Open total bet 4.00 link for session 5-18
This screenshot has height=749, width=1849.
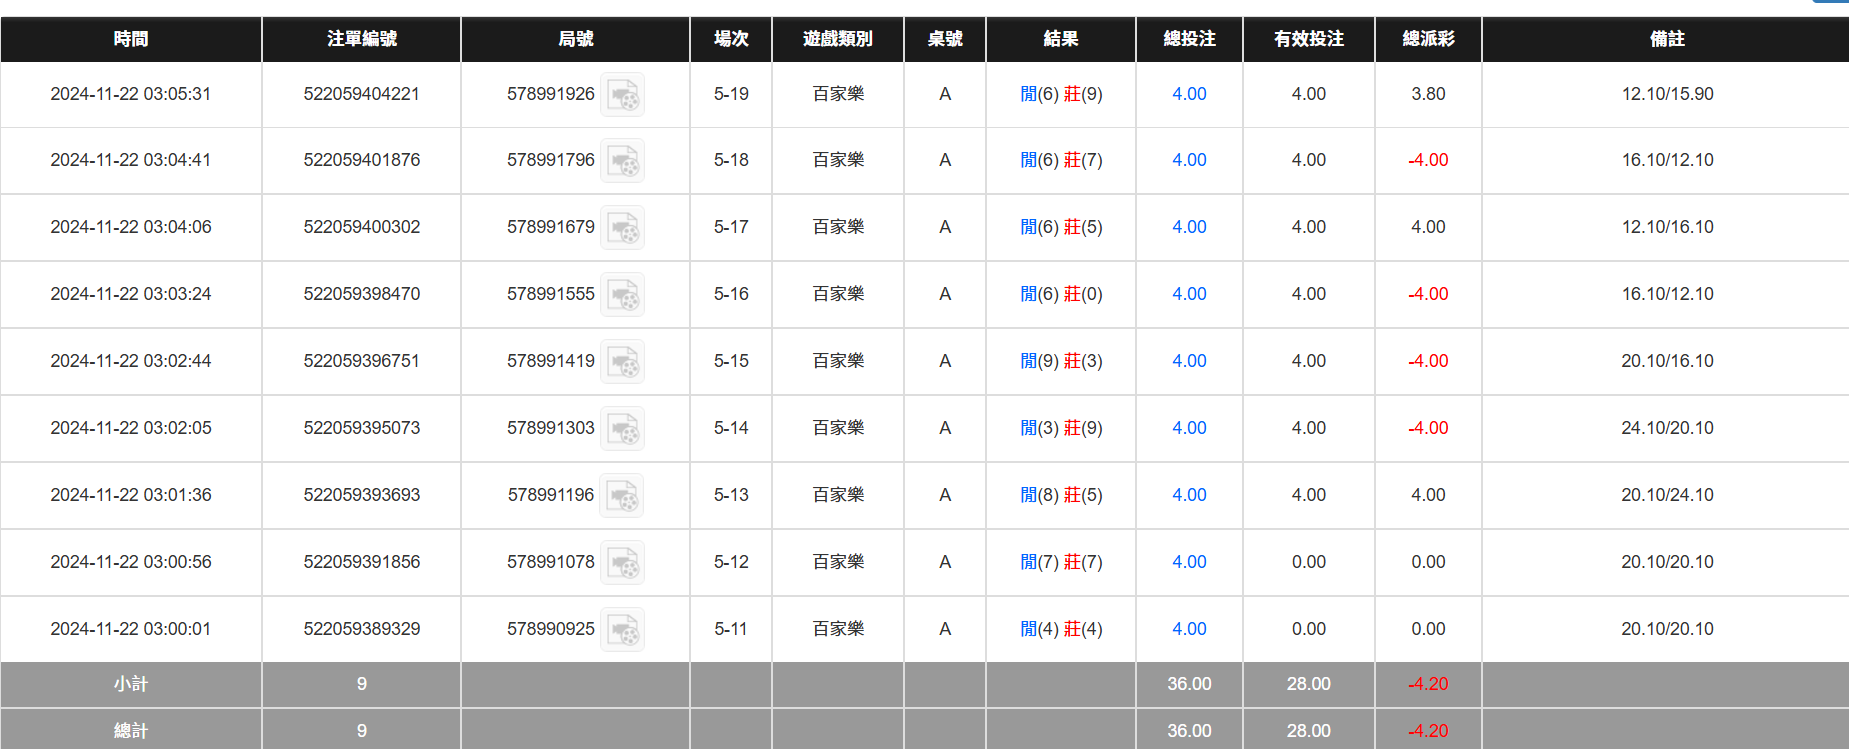1189,160
